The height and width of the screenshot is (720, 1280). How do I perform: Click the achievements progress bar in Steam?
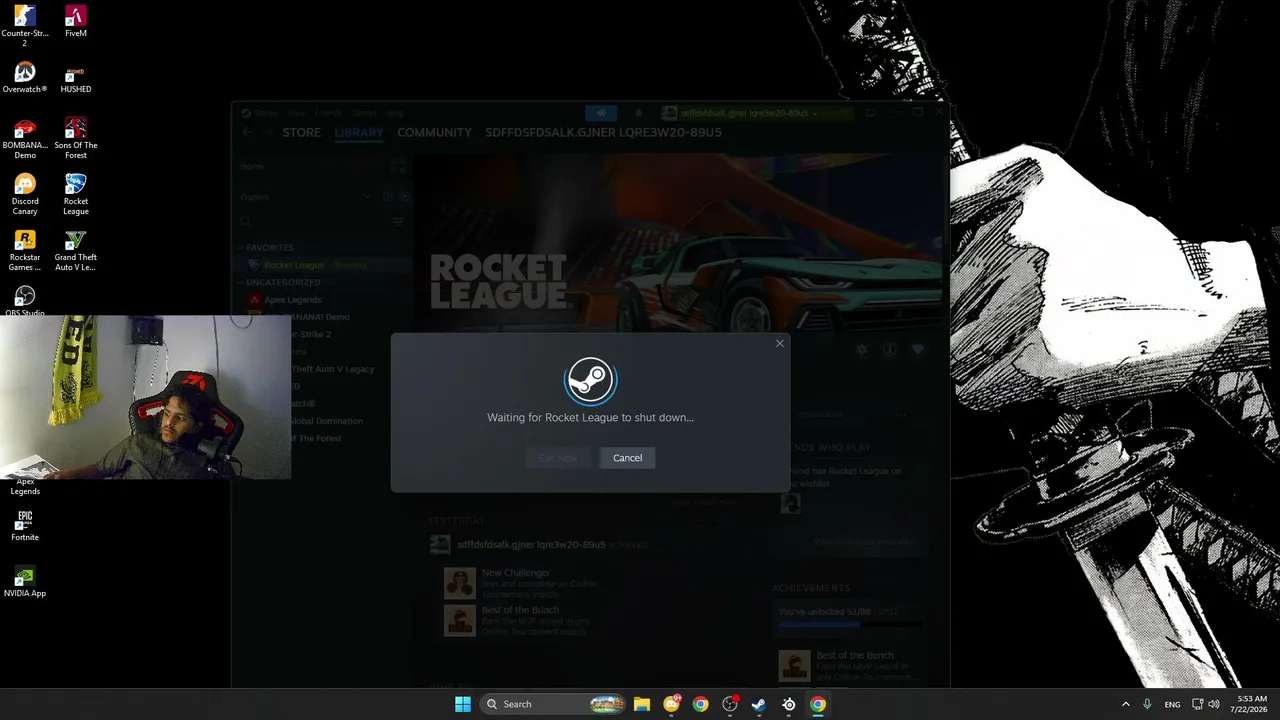click(x=849, y=625)
